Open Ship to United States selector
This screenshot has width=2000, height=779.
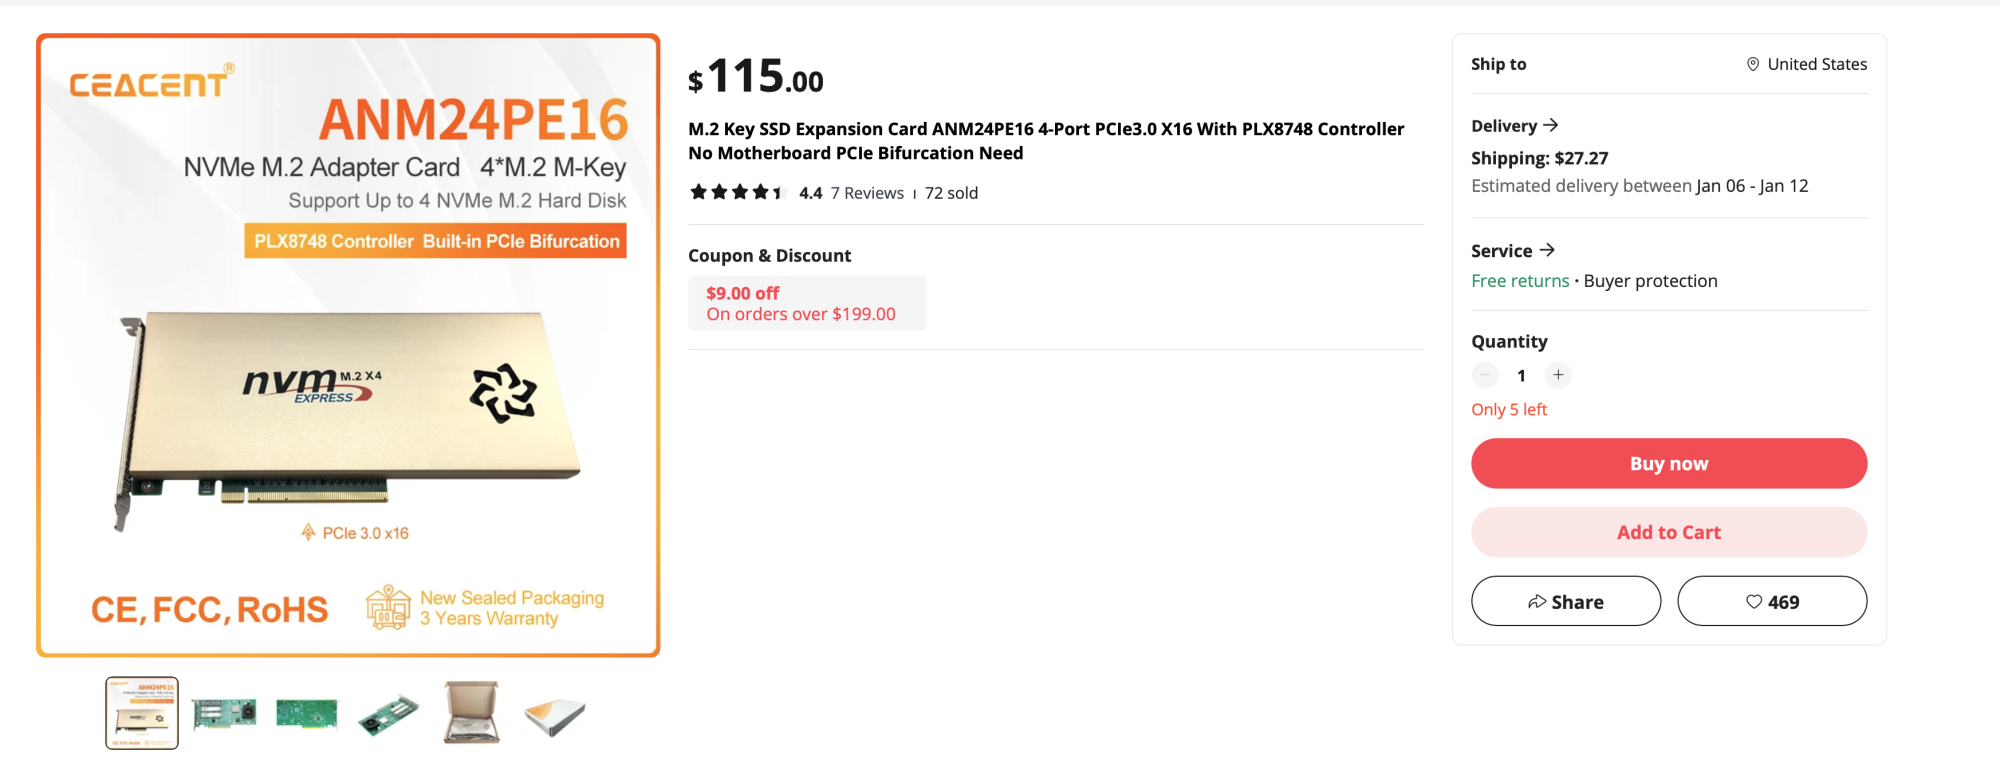[1807, 64]
